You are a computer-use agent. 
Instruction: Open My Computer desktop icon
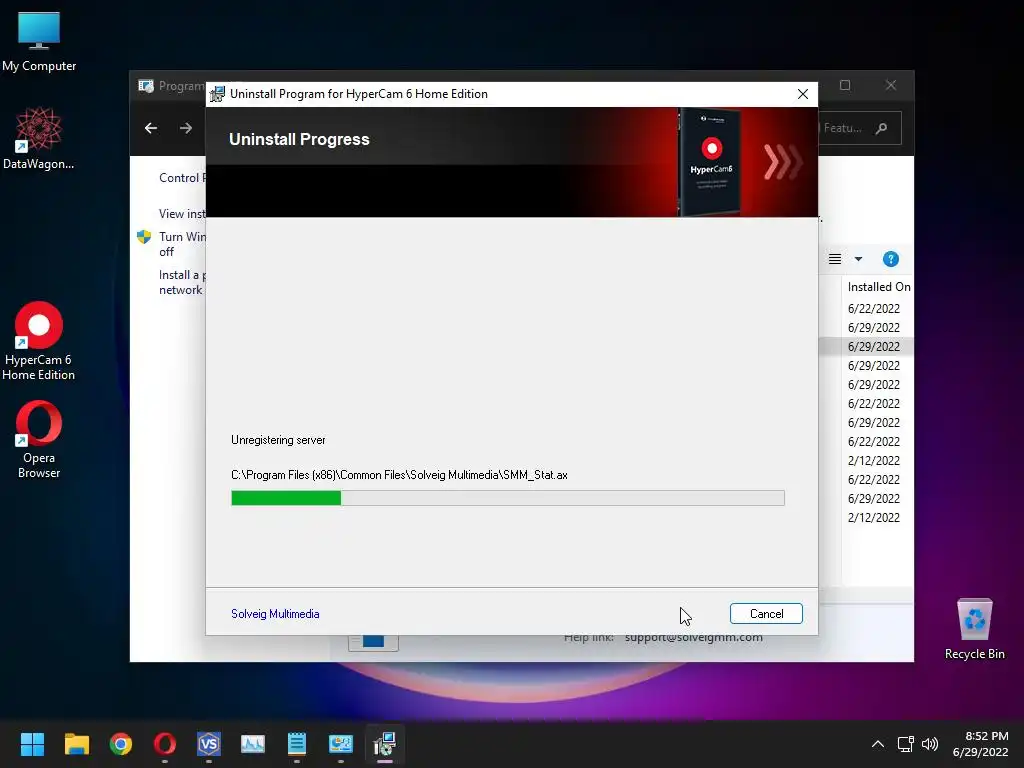click(39, 42)
